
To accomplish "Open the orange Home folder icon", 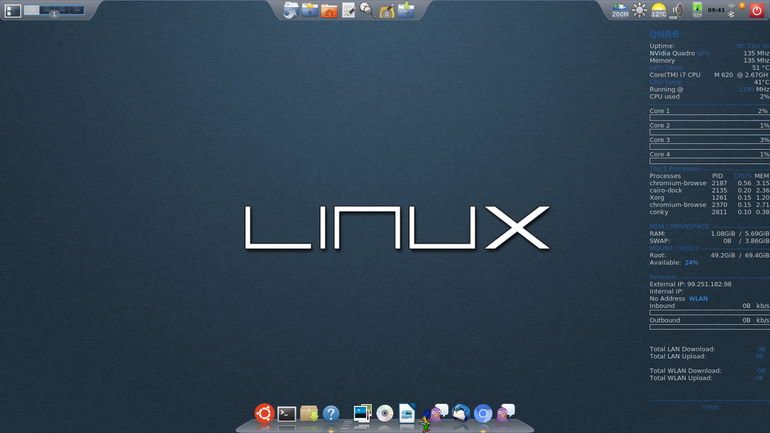I will pos(329,10).
